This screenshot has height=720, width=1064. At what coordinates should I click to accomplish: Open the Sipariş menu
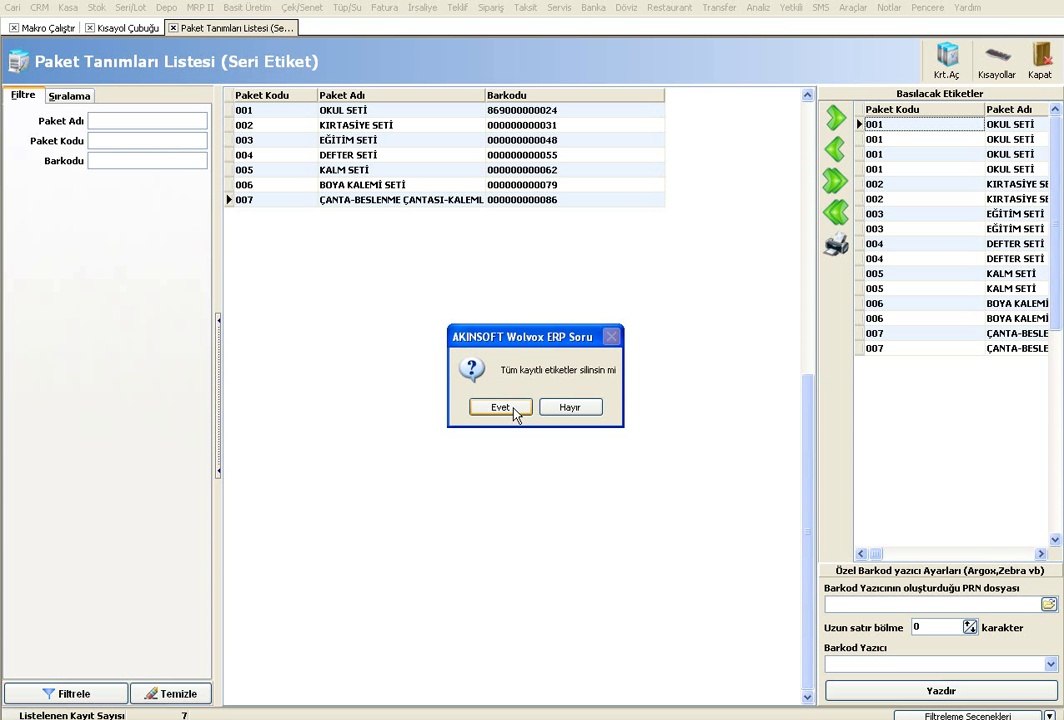(x=490, y=7)
